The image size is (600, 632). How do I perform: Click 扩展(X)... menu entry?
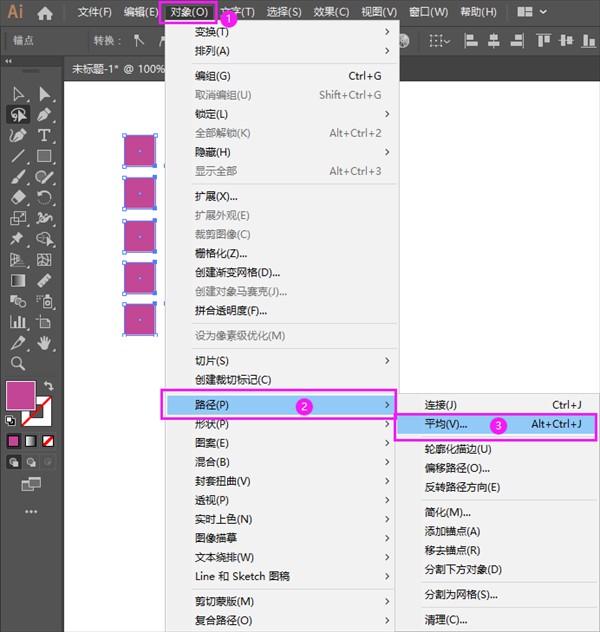[216, 196]
